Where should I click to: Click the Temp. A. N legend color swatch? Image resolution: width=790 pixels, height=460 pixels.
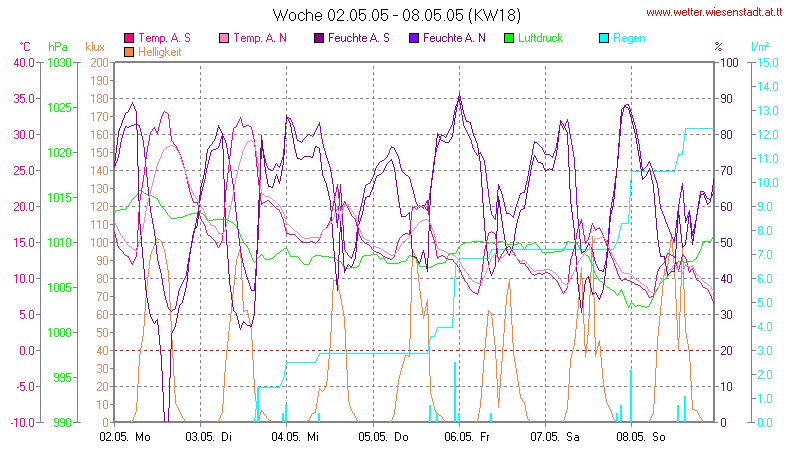click(224, 38)
